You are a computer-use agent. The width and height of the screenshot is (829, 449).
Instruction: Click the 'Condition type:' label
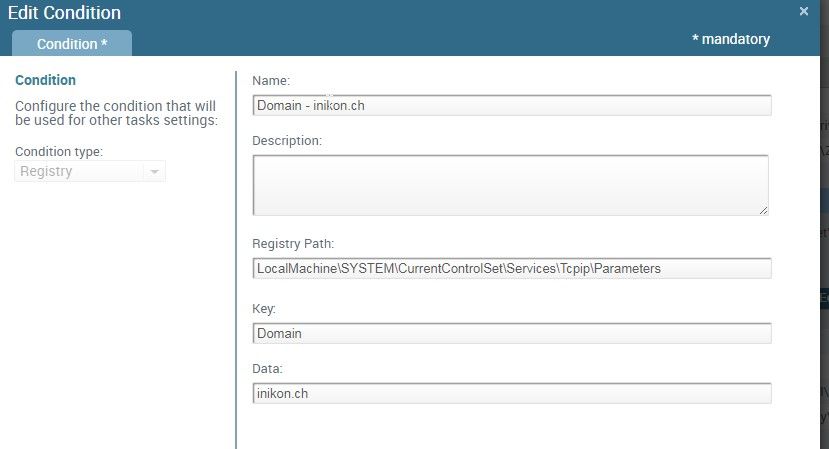[59, 152]
